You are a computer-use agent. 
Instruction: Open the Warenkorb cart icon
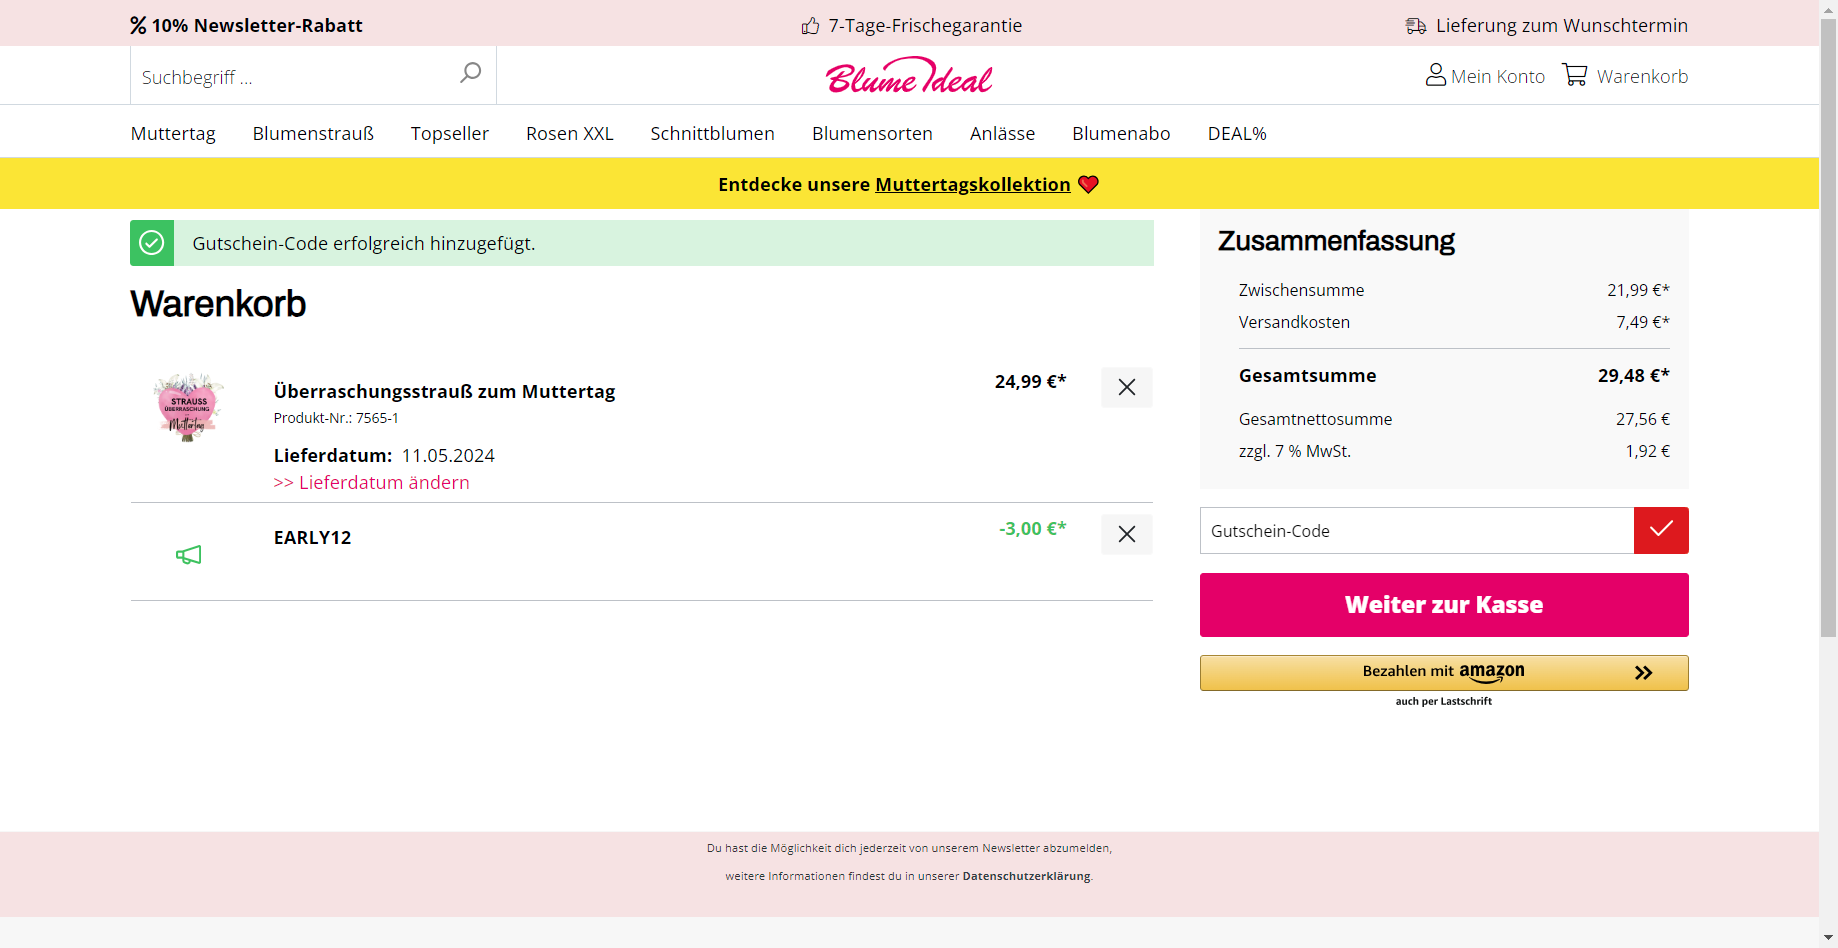(x=1575, y=75)
